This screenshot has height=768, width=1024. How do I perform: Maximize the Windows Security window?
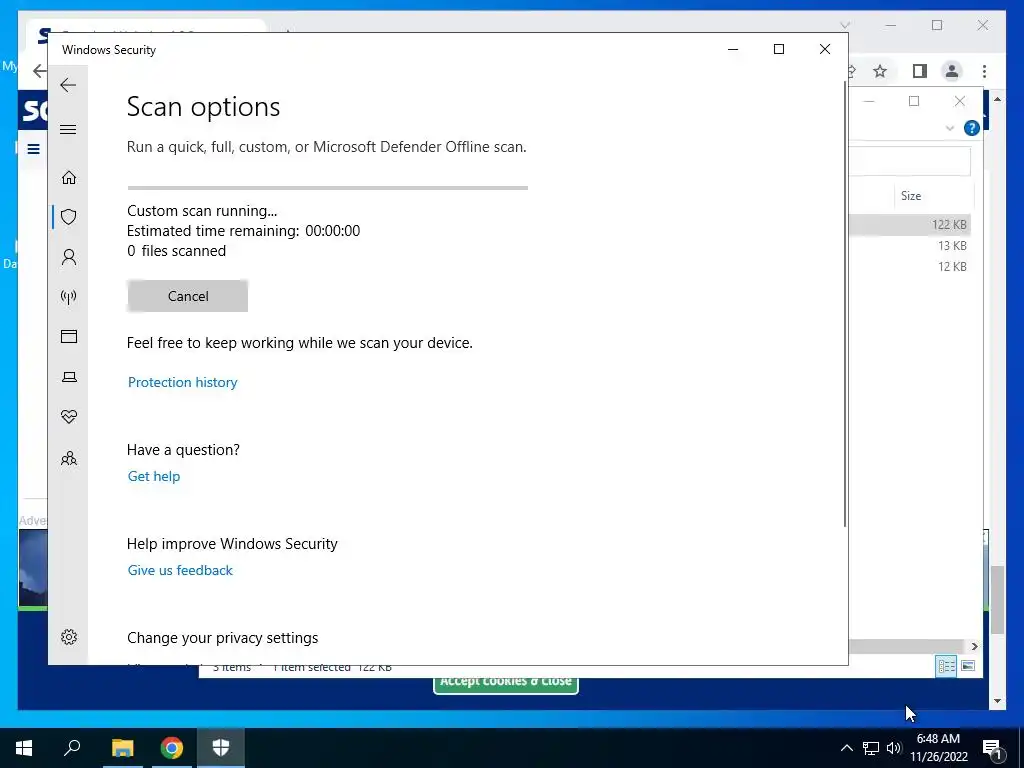[x=778, y=50]
